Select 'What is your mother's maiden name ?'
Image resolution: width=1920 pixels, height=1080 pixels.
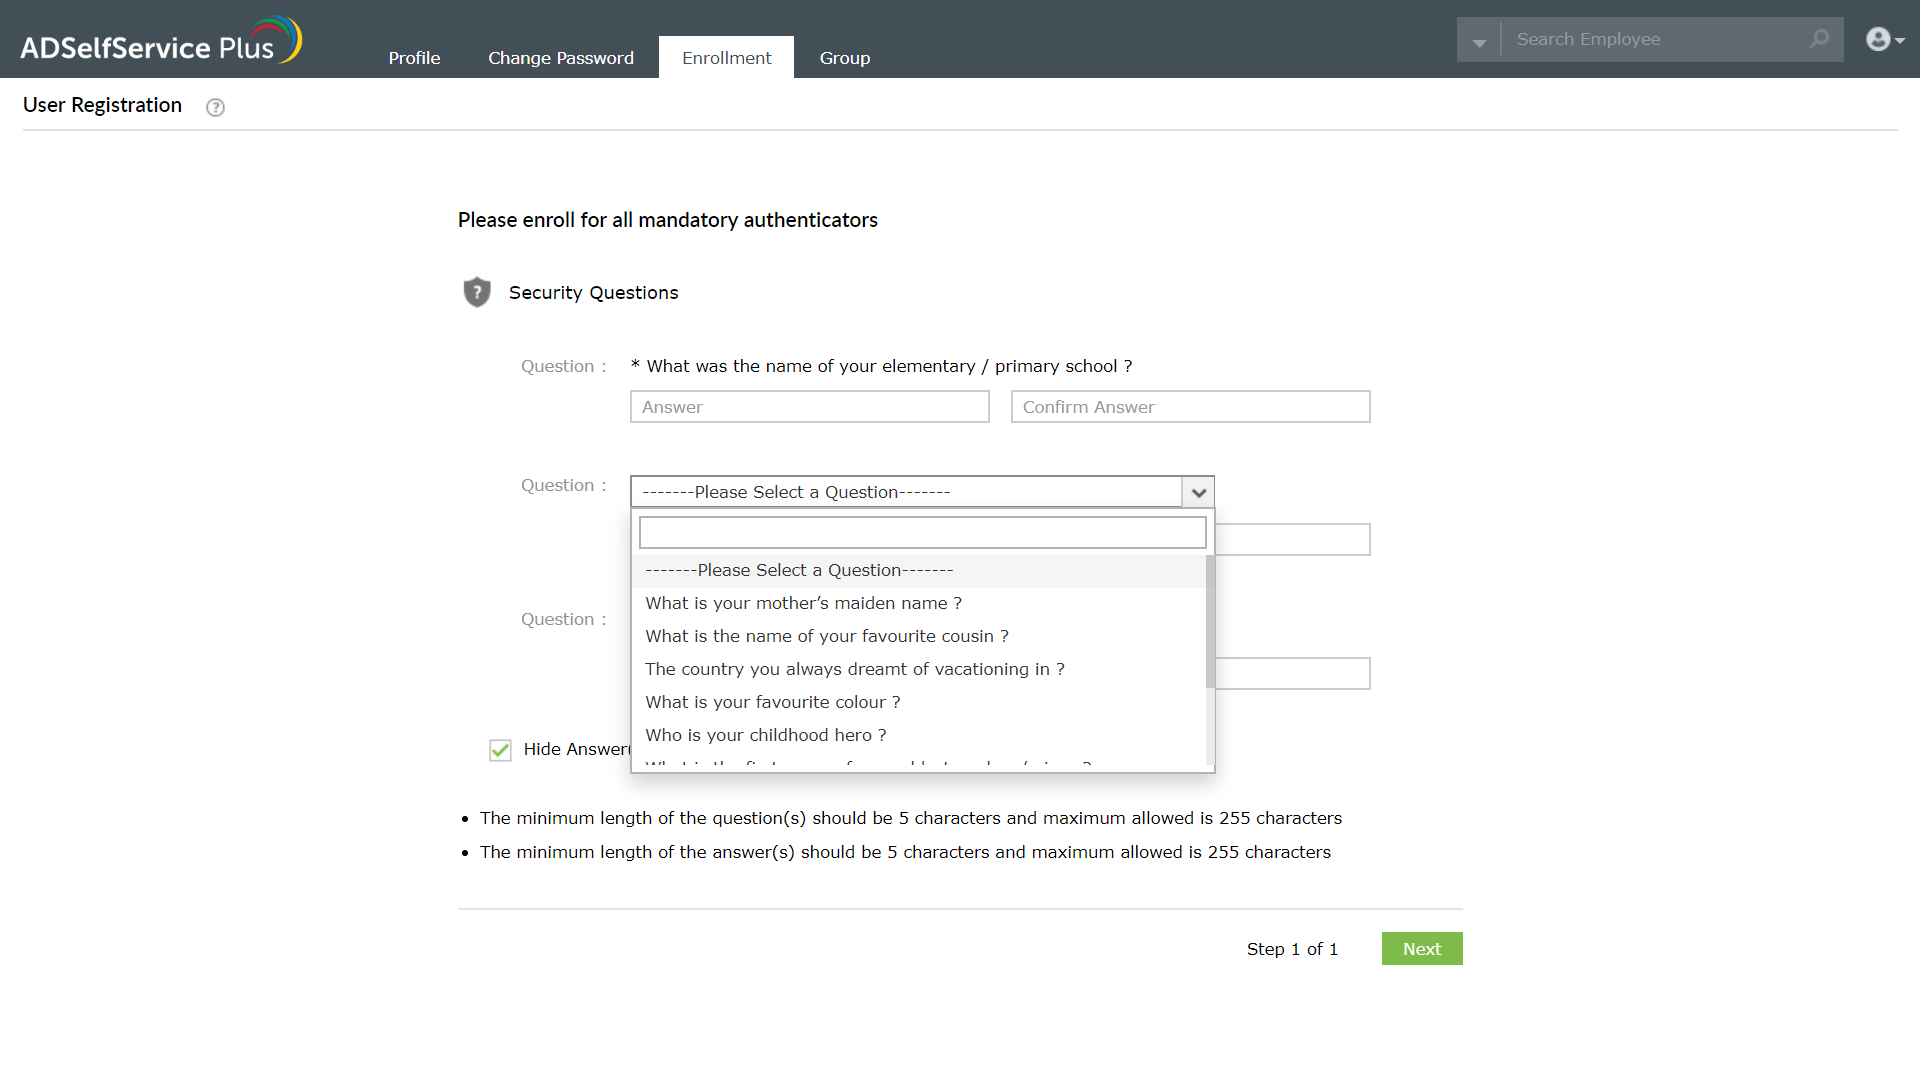click(x=803, y=603)
